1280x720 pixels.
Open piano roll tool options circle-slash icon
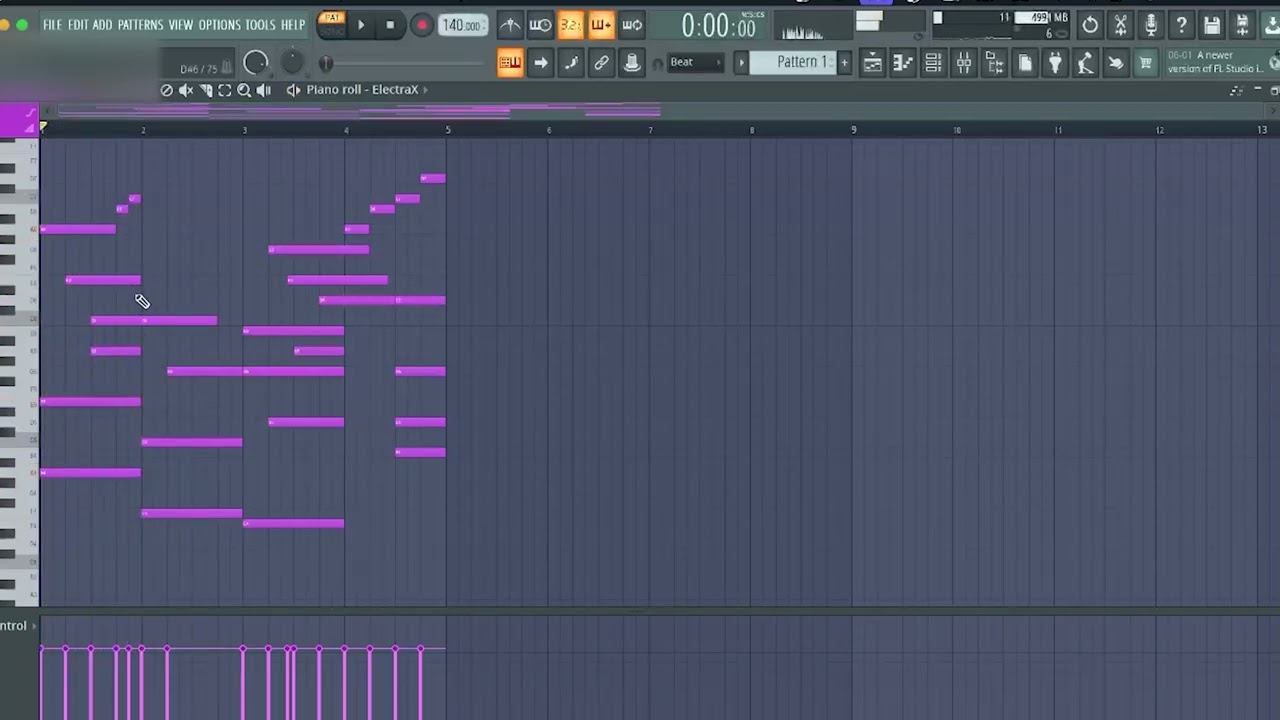pos(167,90)
